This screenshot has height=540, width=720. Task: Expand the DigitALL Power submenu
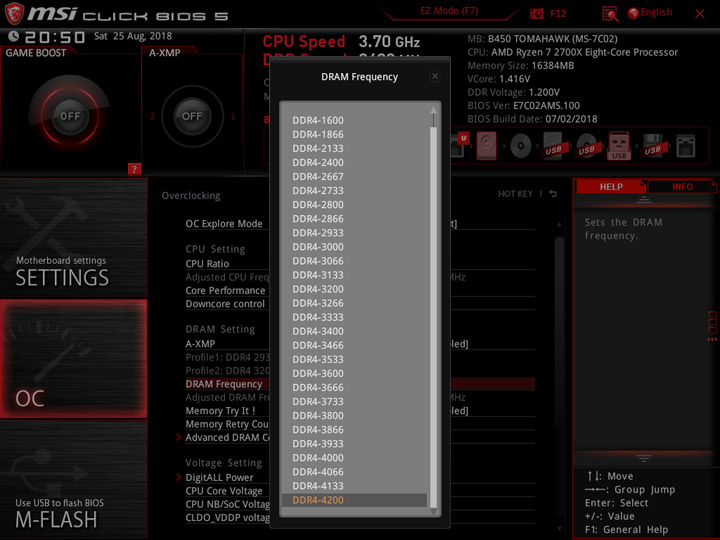click(x=219, y=478)
